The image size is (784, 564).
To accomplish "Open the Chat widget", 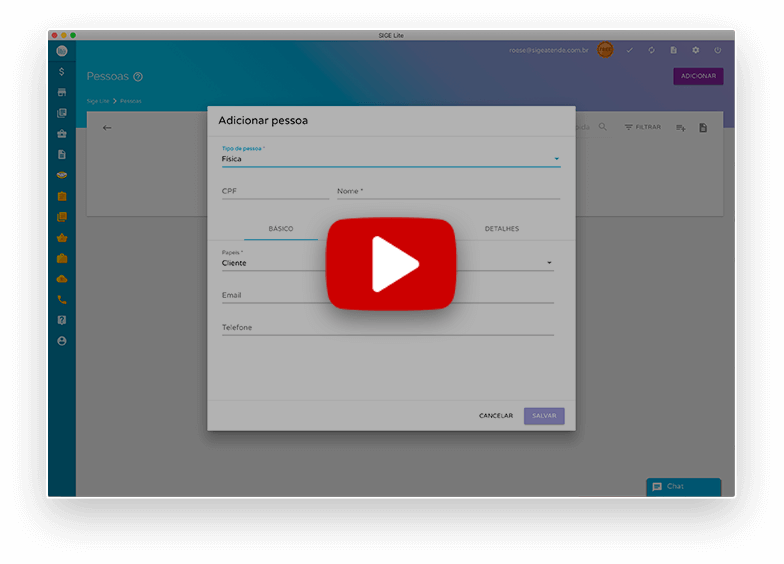I will pos(683,487).
